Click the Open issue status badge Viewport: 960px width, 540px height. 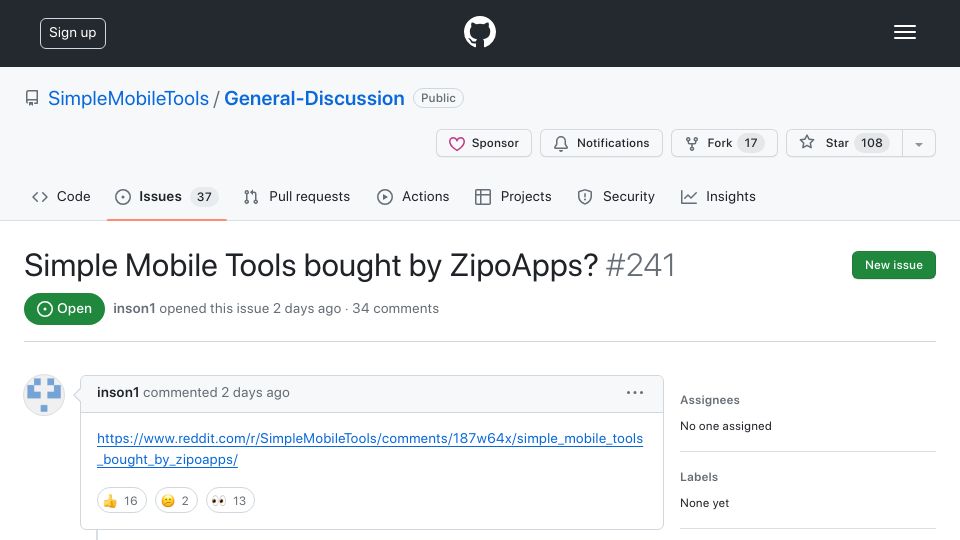[x=64, y=309]
